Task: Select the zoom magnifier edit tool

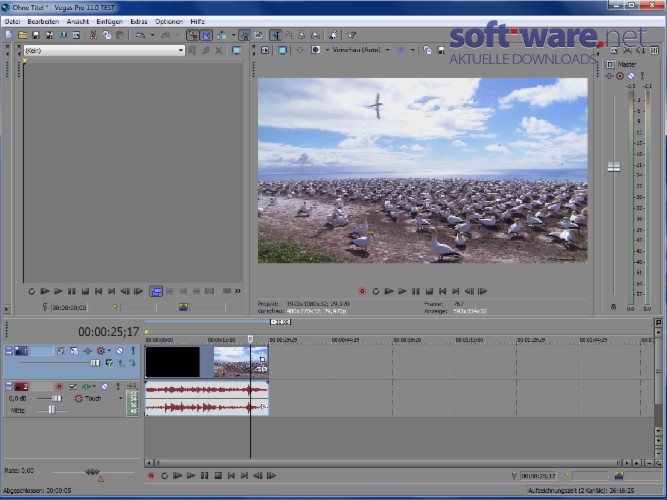Action: point(315,35)
